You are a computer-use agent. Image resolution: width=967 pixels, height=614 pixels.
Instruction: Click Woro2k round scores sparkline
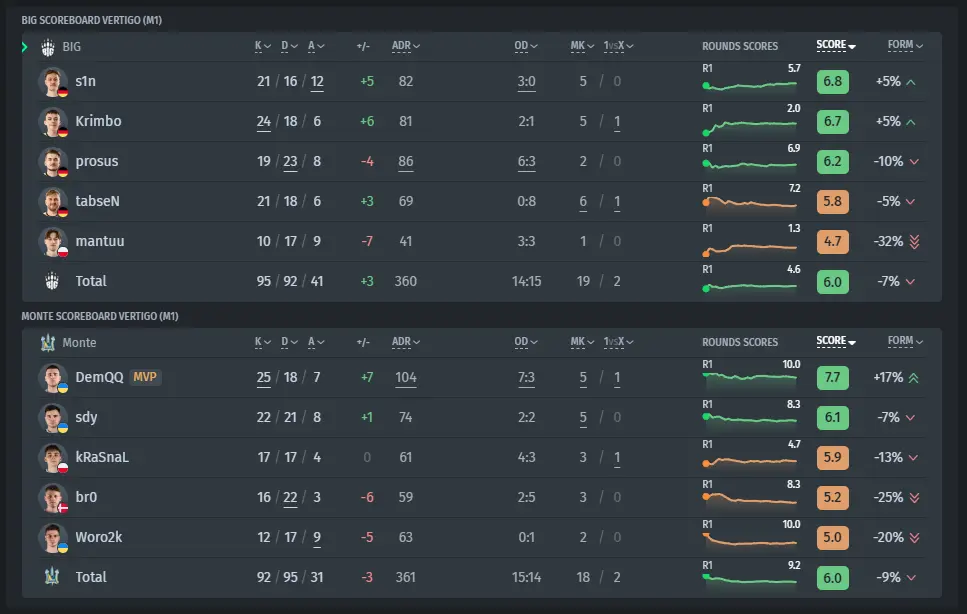[751, 541]
